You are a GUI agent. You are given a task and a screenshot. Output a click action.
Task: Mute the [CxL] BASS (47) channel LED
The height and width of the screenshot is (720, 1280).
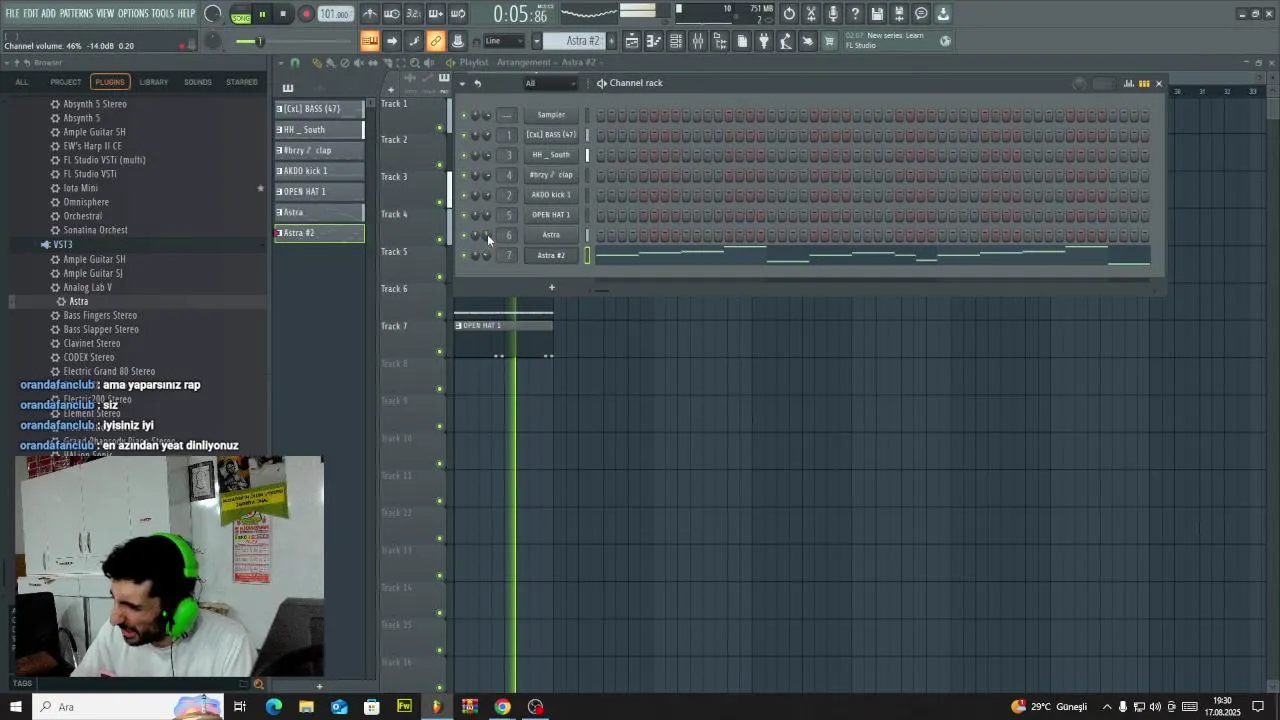click(x=463, y=135)
